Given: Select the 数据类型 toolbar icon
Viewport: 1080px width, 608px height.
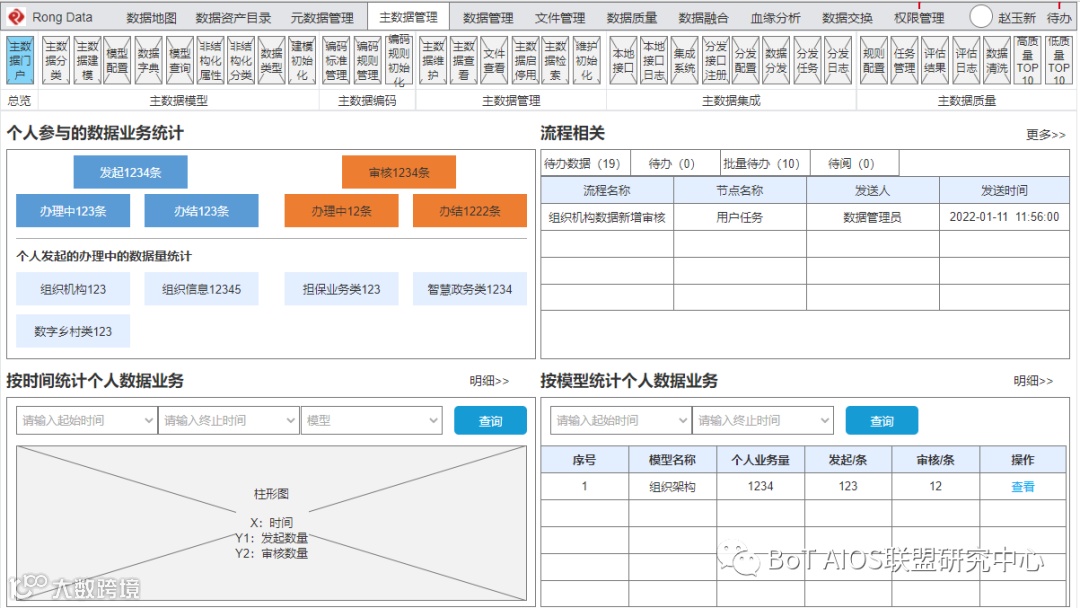Looking at the screenshot, I should click(271, 61).
